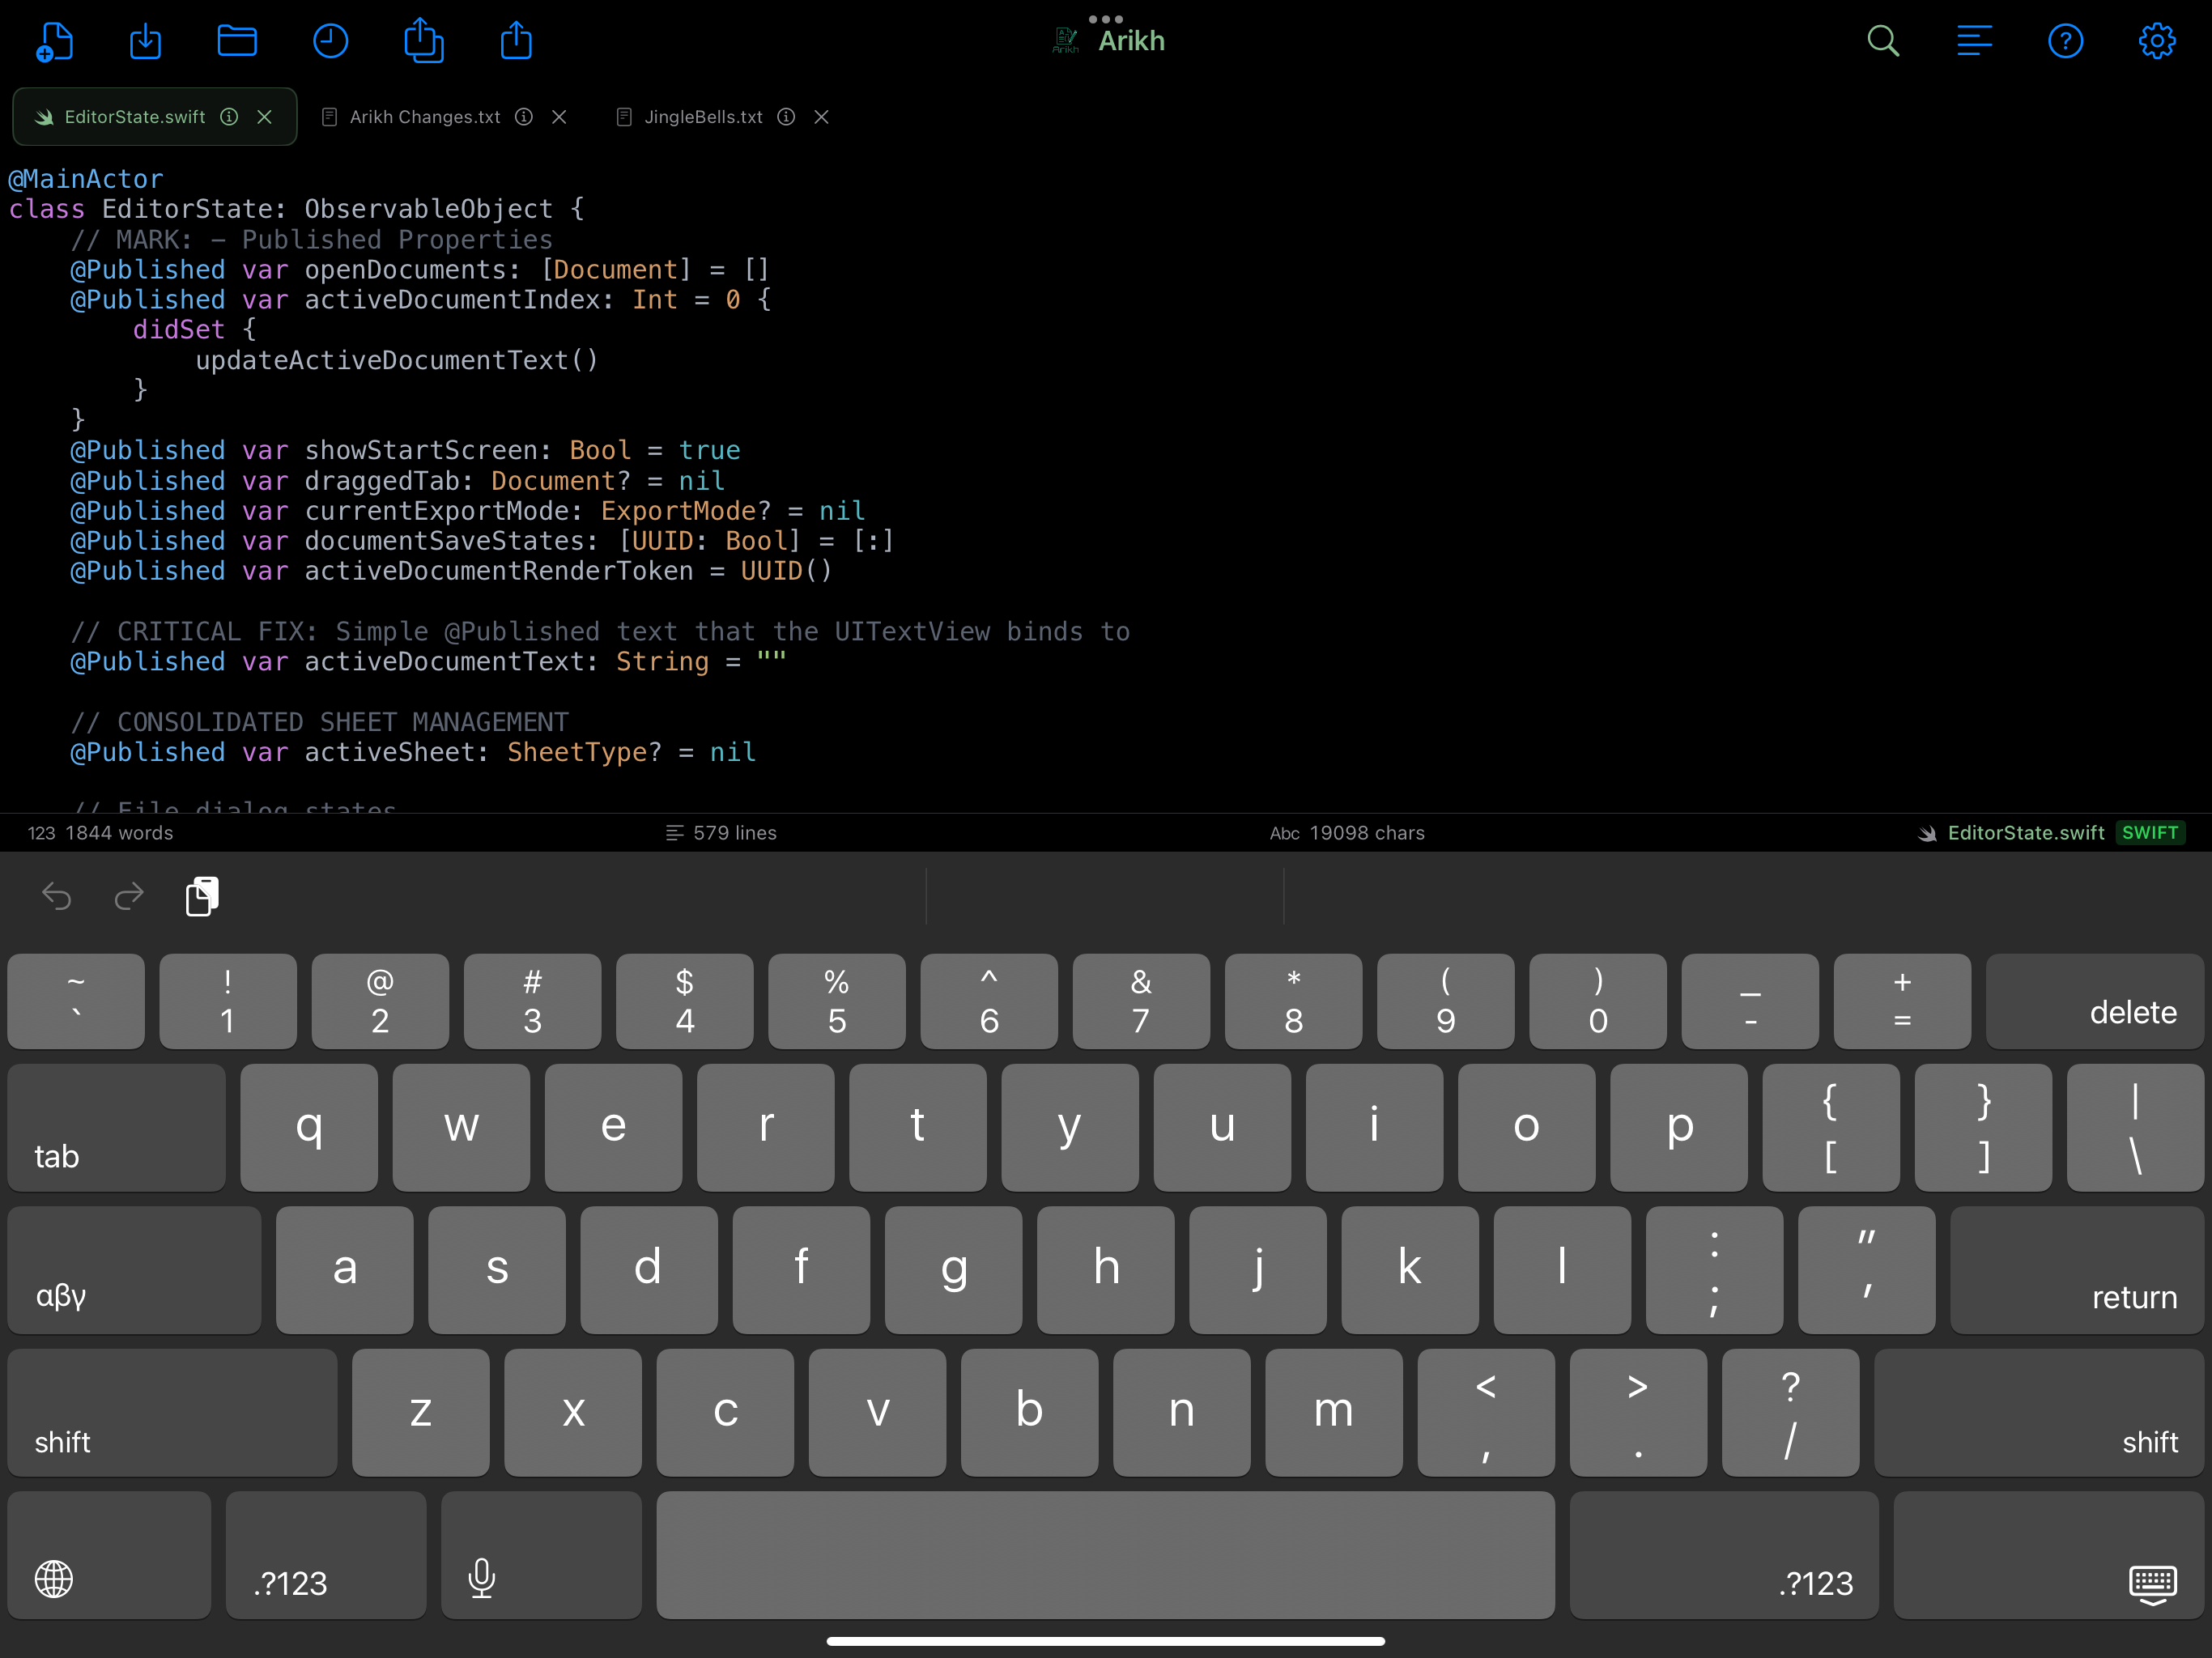Open recent files clock icon

click(330, 42)
